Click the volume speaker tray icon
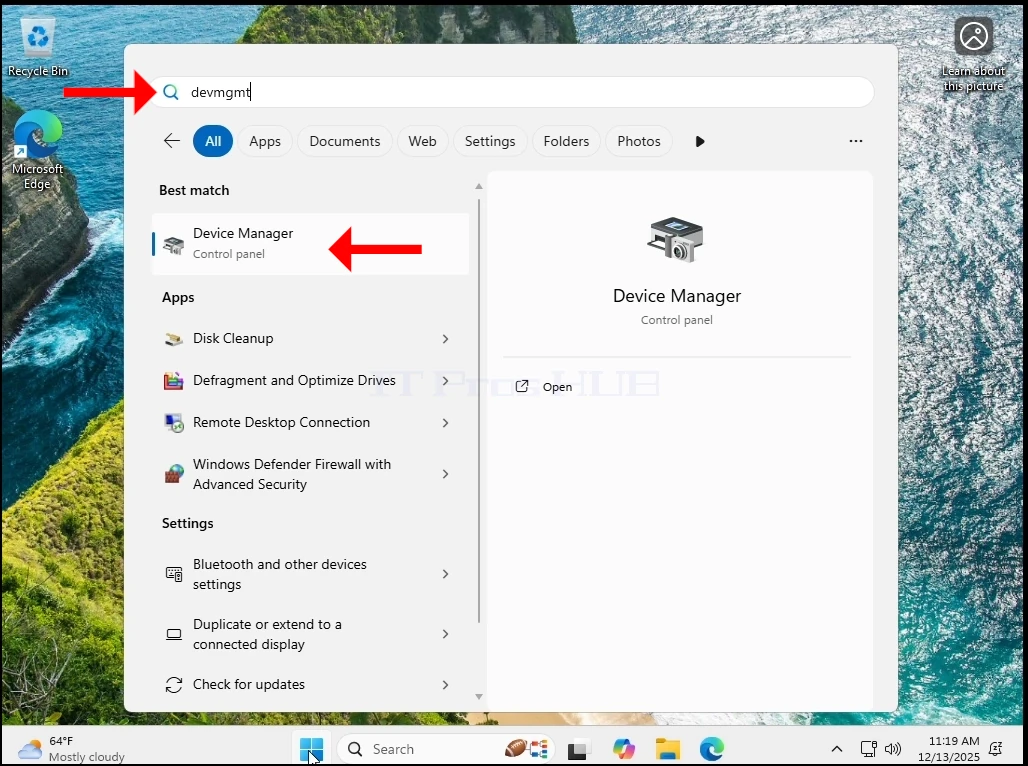 tap(893, 749)
